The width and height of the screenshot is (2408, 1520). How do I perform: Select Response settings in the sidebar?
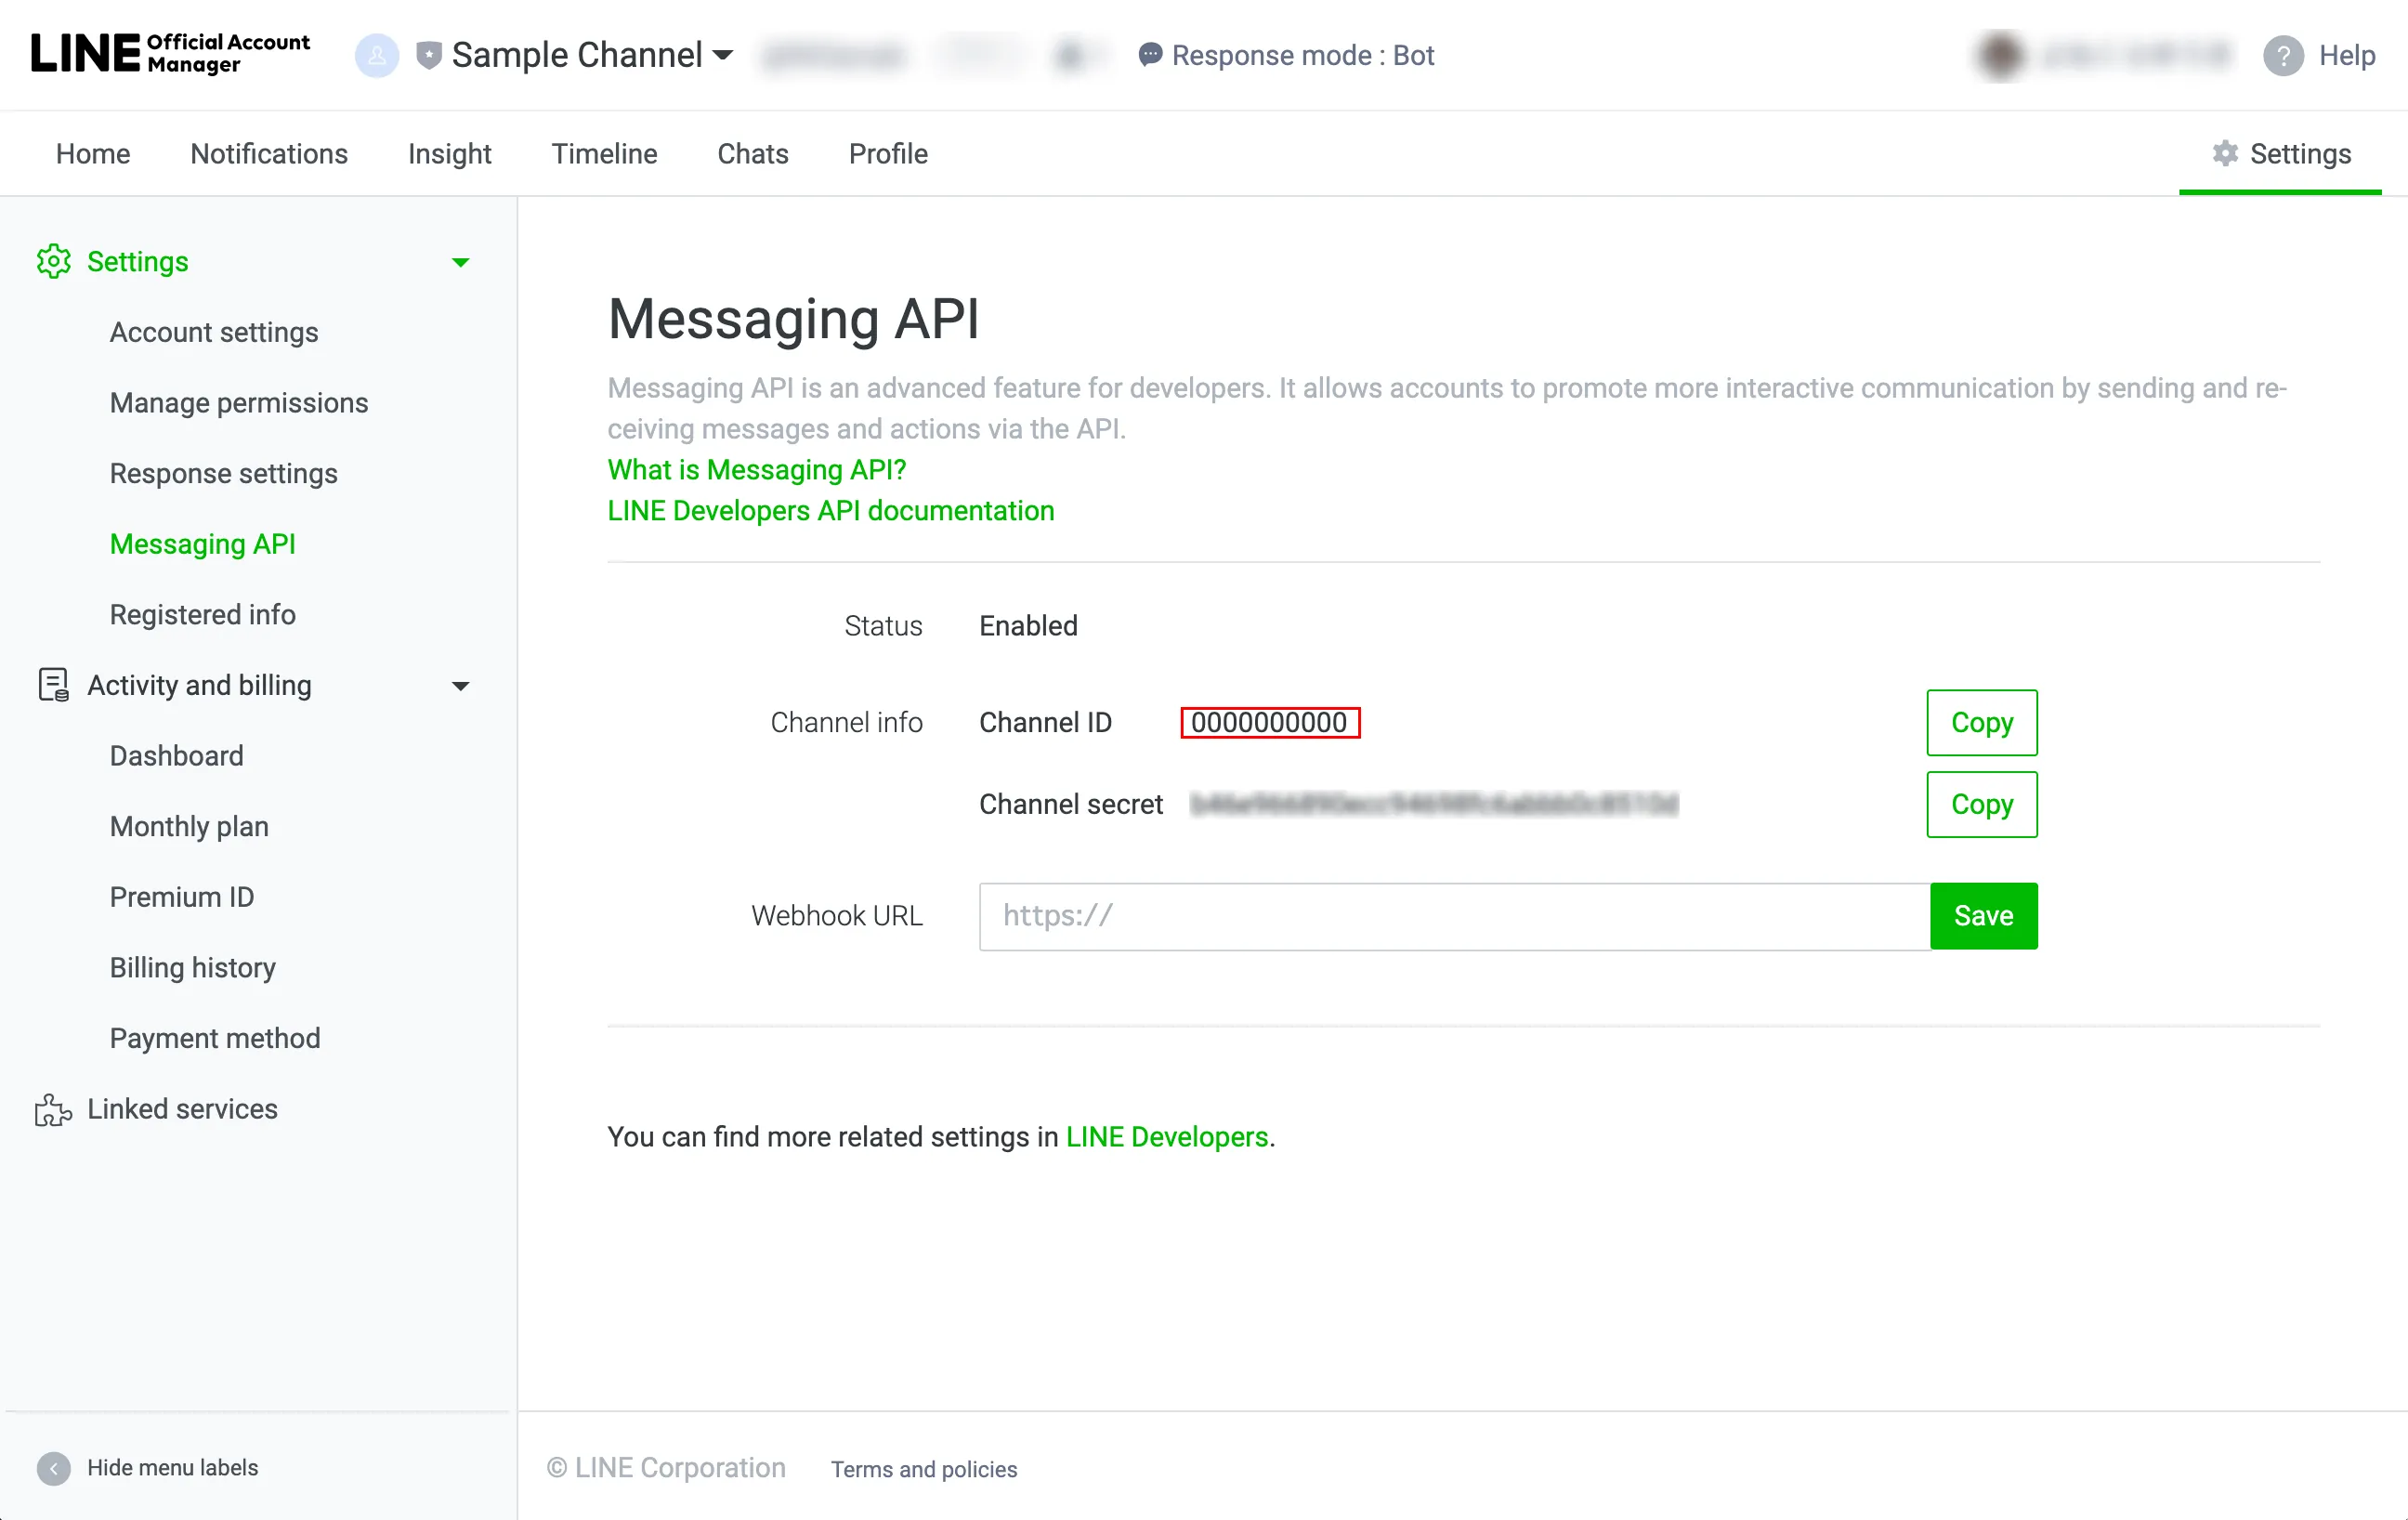click(223, 473)
